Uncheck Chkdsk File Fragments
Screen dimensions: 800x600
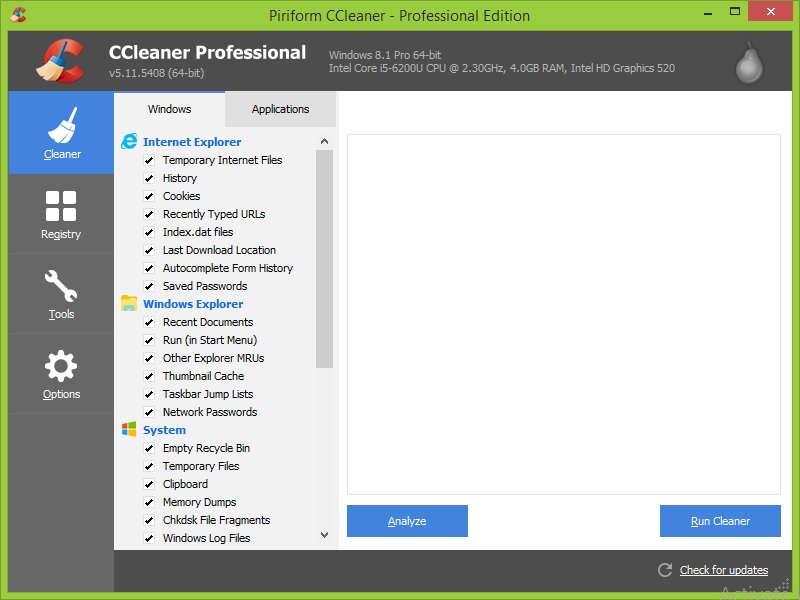(x=149, y=520)
